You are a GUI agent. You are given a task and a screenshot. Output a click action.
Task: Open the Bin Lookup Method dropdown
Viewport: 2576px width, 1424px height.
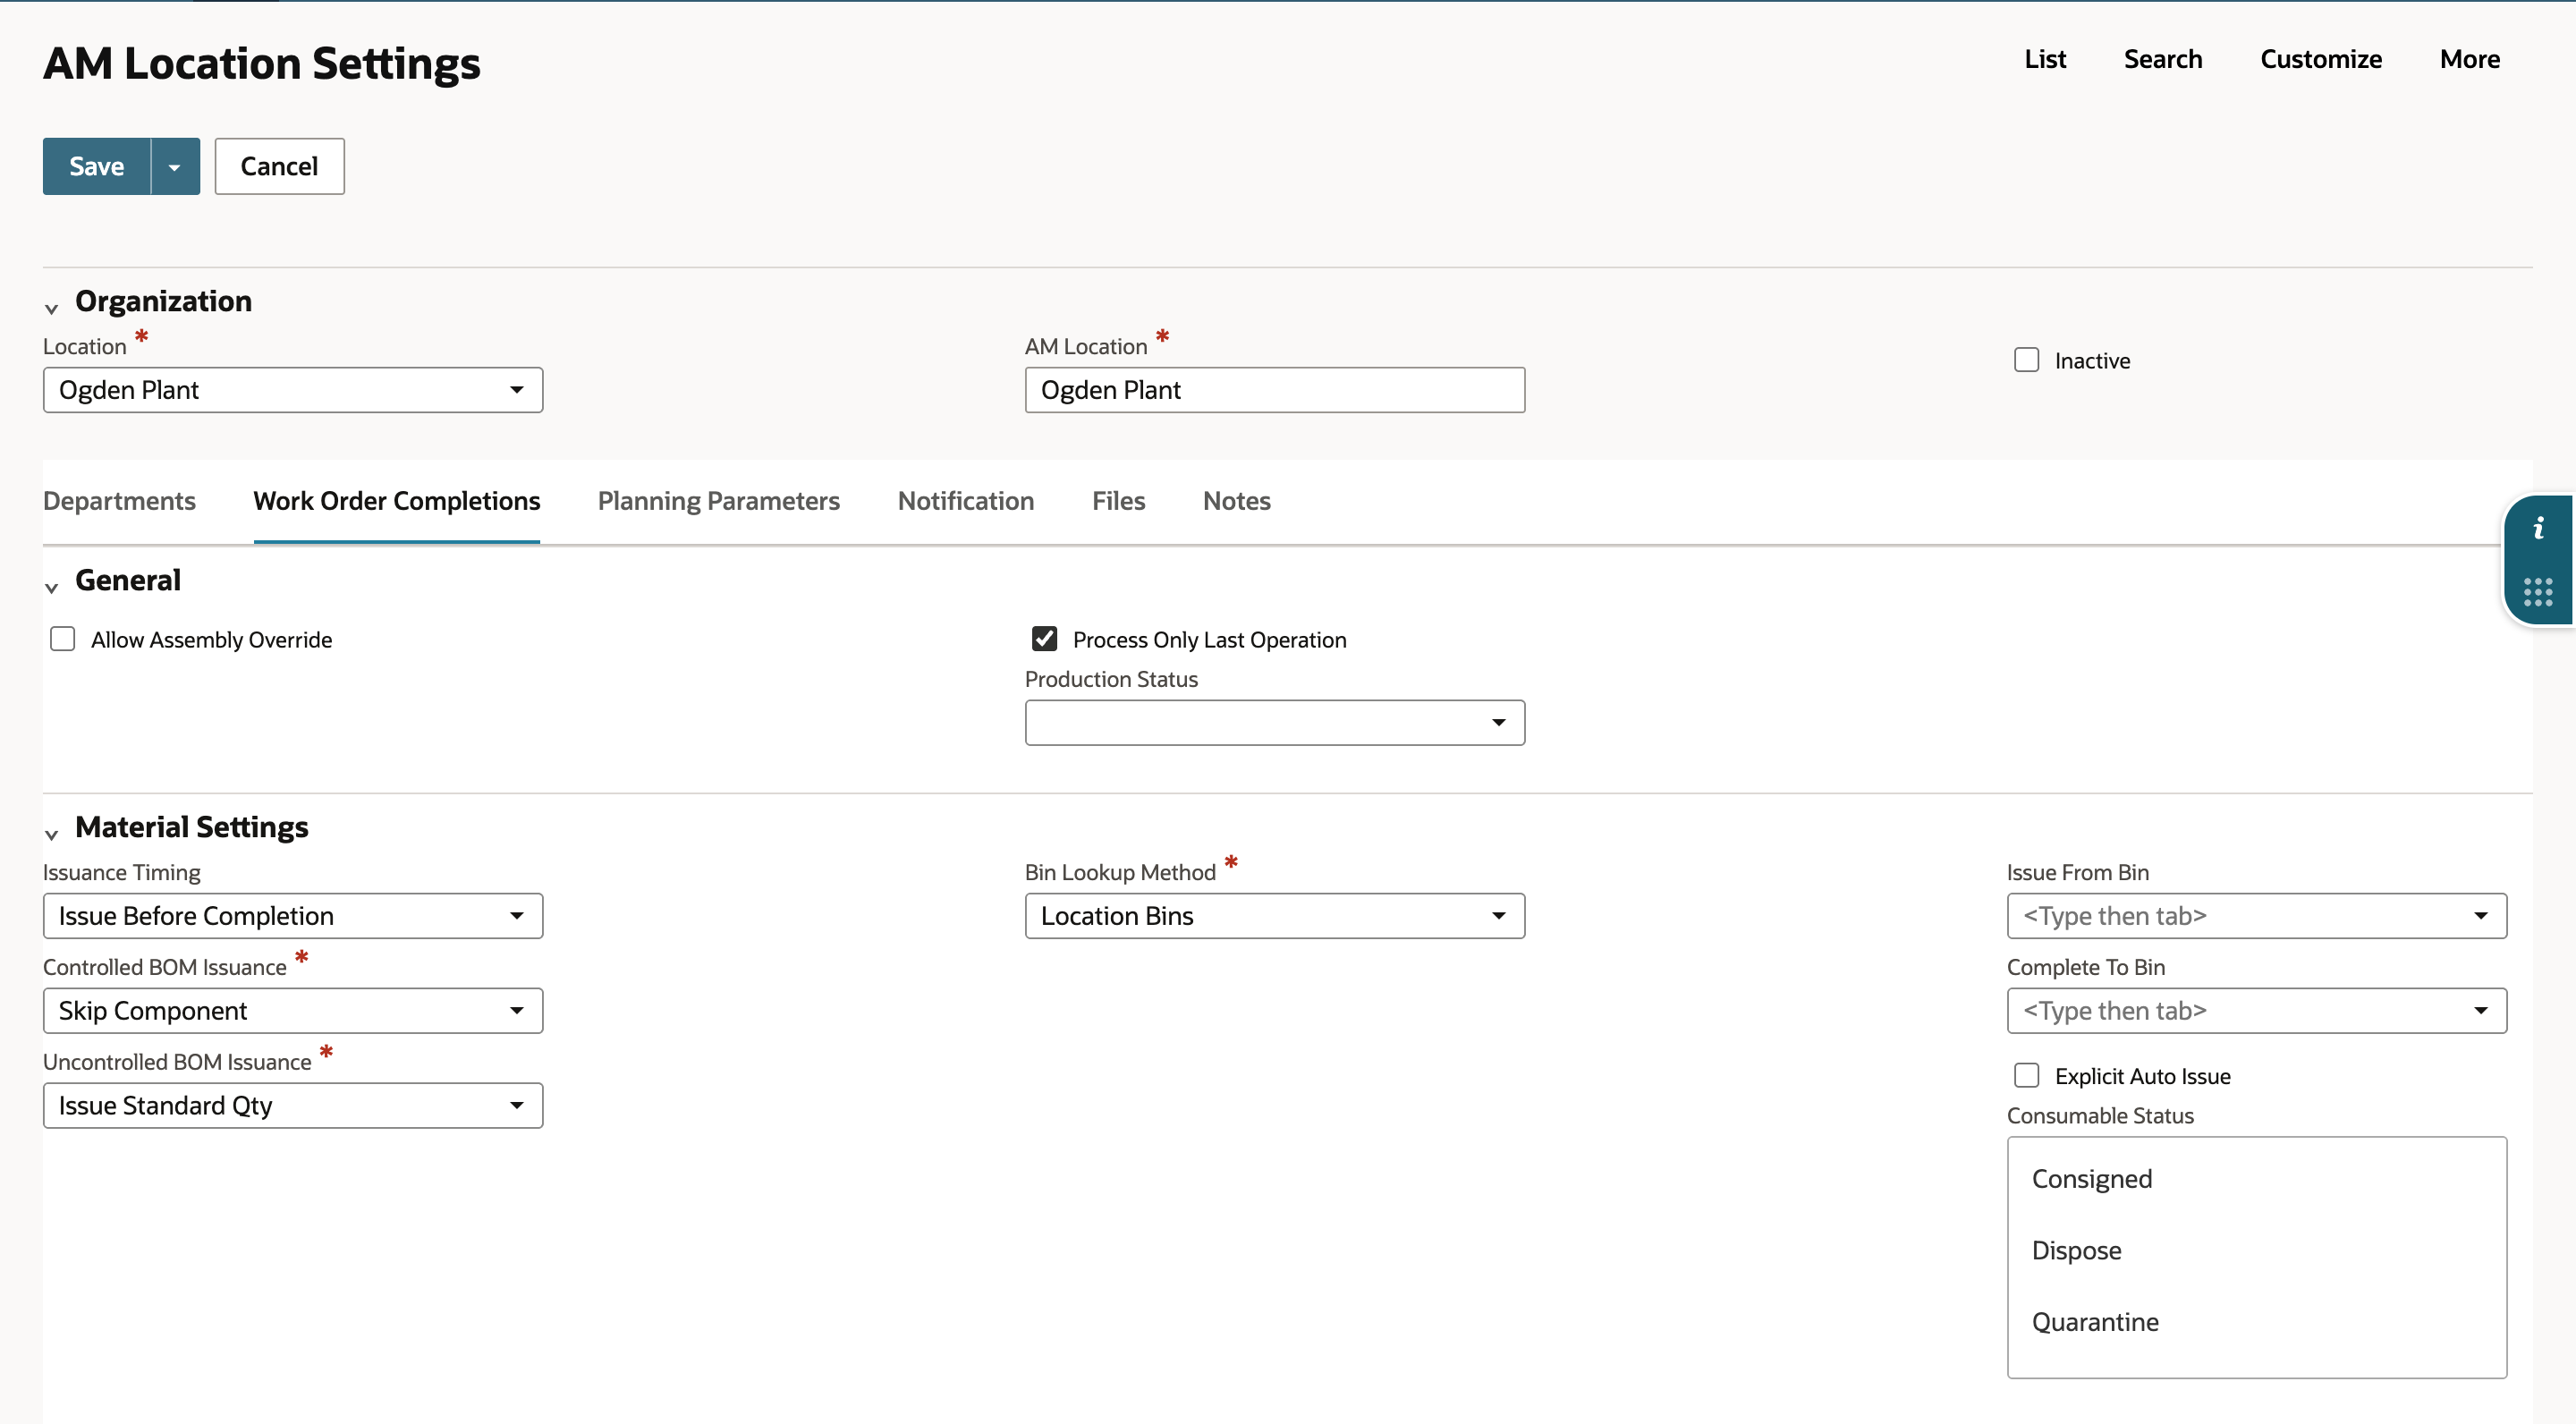pyautogui.click(x=1275, y=916)
